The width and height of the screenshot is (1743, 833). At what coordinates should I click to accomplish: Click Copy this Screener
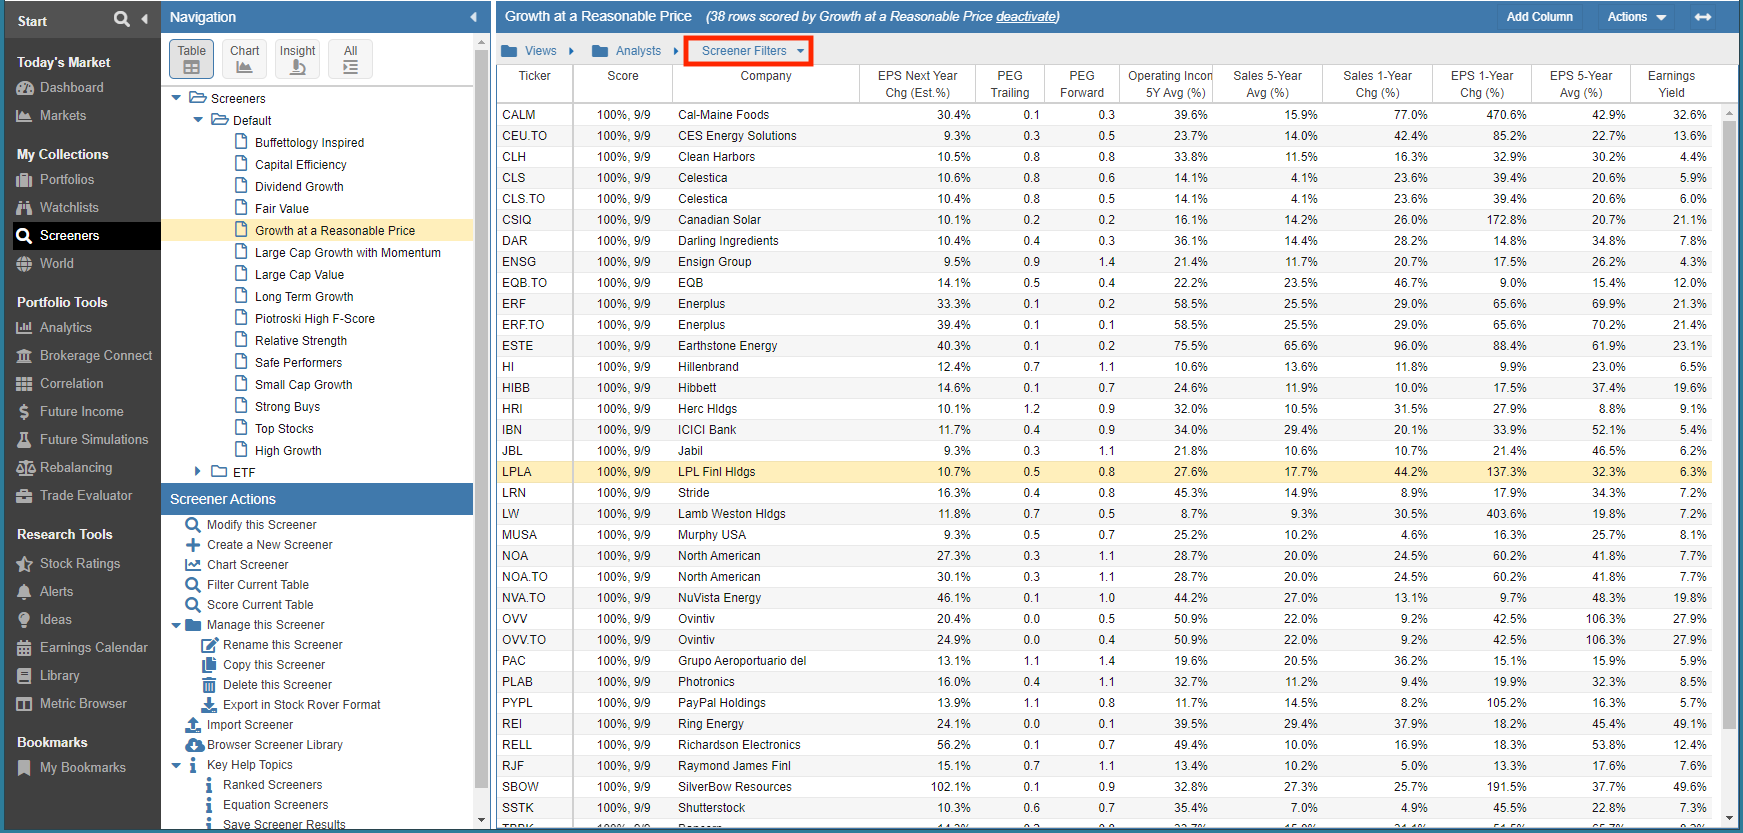coord(264,665)
